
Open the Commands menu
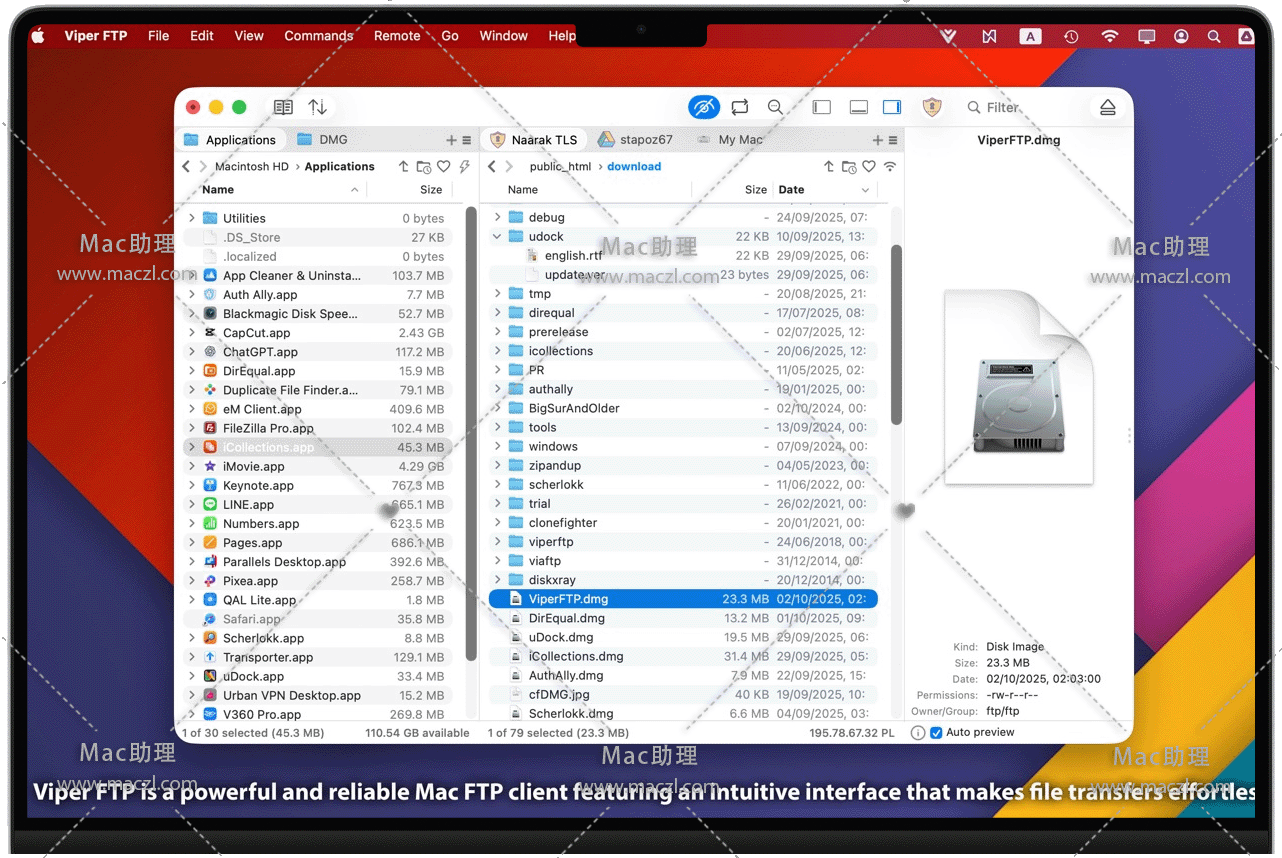pos(318,36)
